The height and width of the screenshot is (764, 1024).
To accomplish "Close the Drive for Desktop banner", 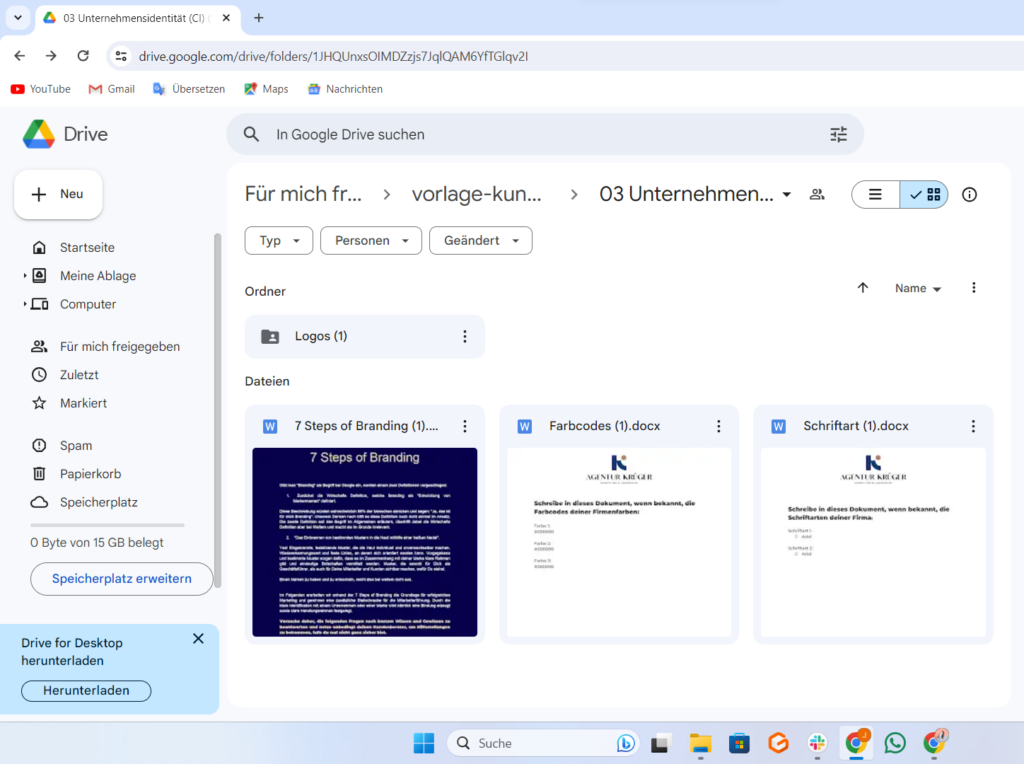I will (198, 639).
